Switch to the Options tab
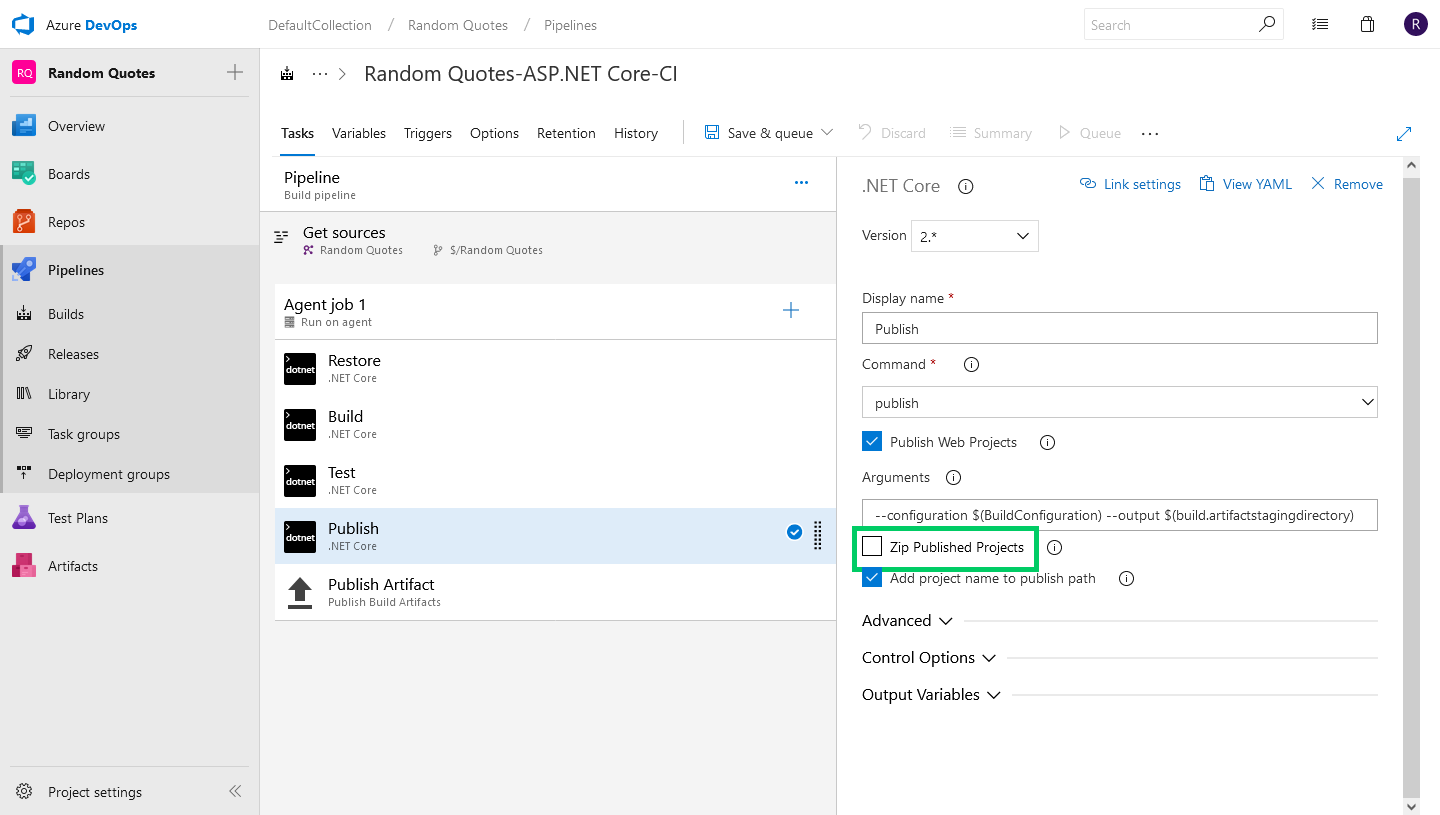This screenshot has width=1440, height=815. [494, 133]
